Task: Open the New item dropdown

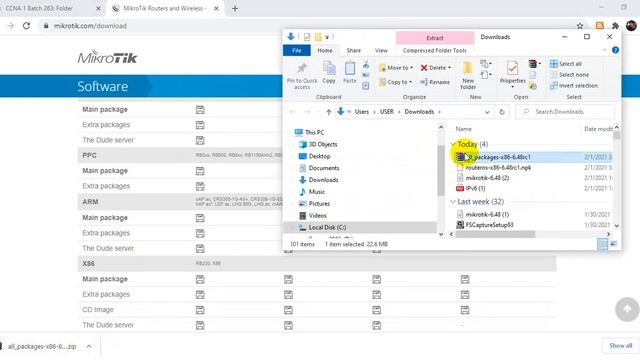Action: (485, 64)
